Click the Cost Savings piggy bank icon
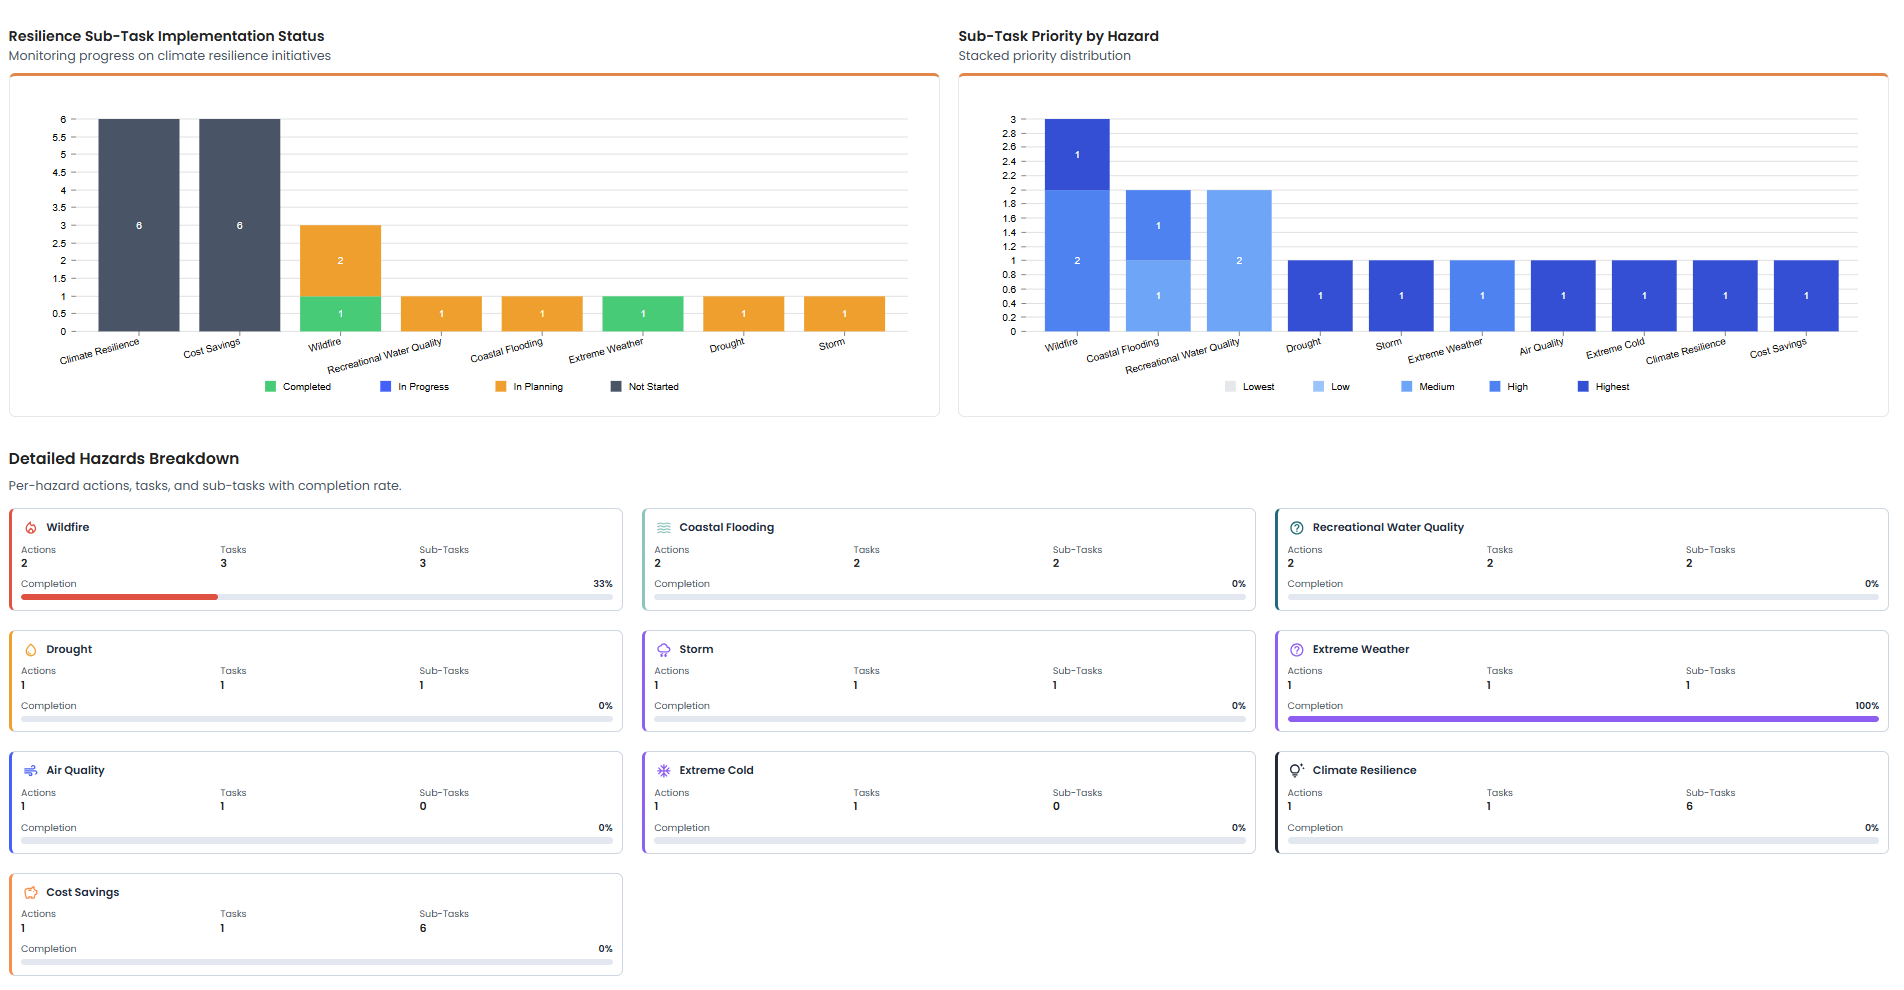1904x990 pixels. (x=31, y=893)
